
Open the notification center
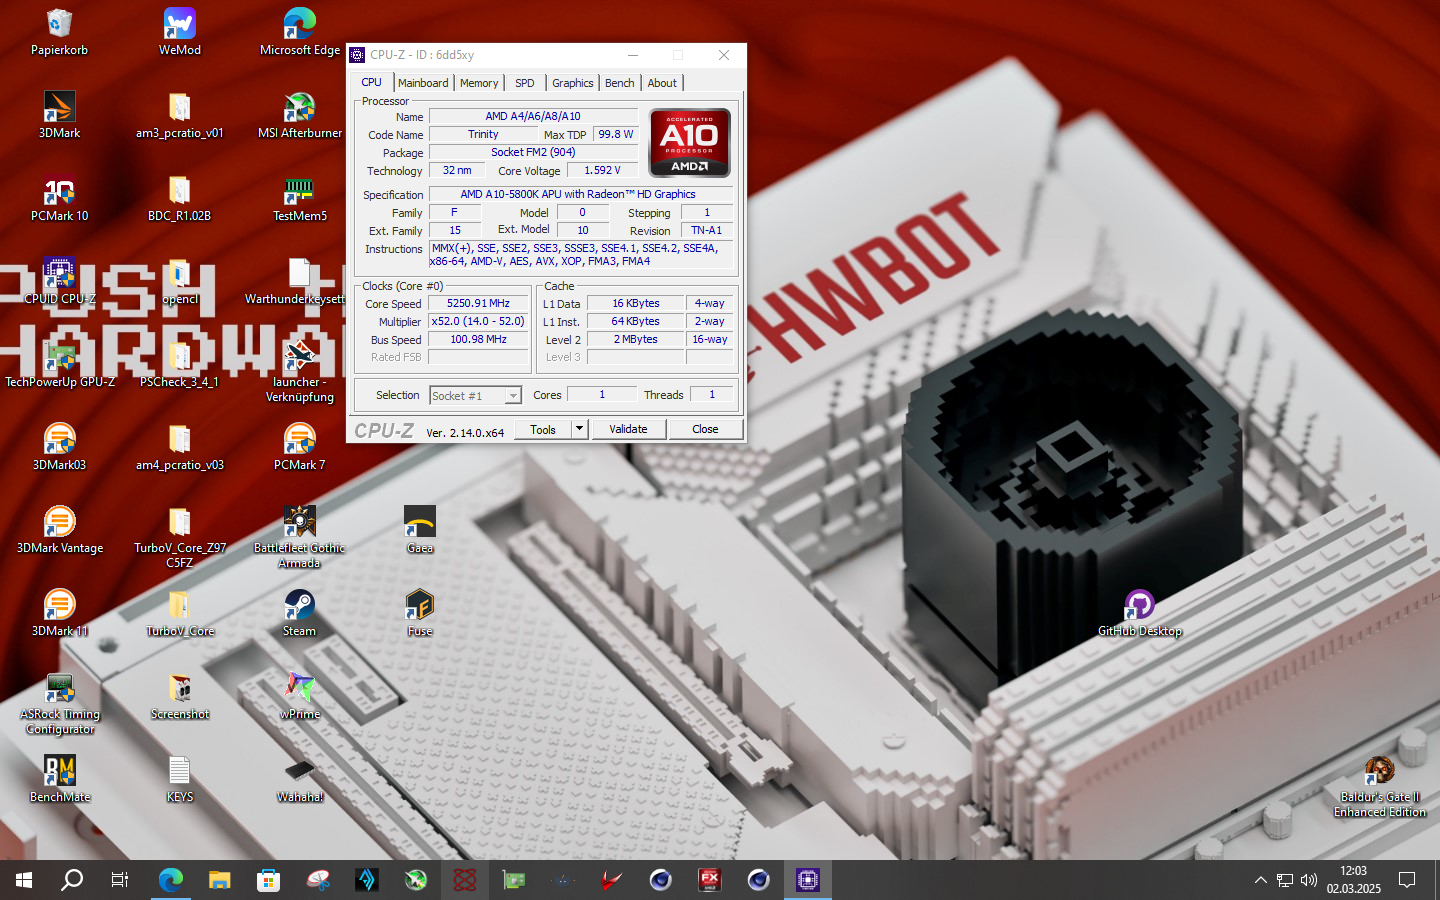(1407, 880)
